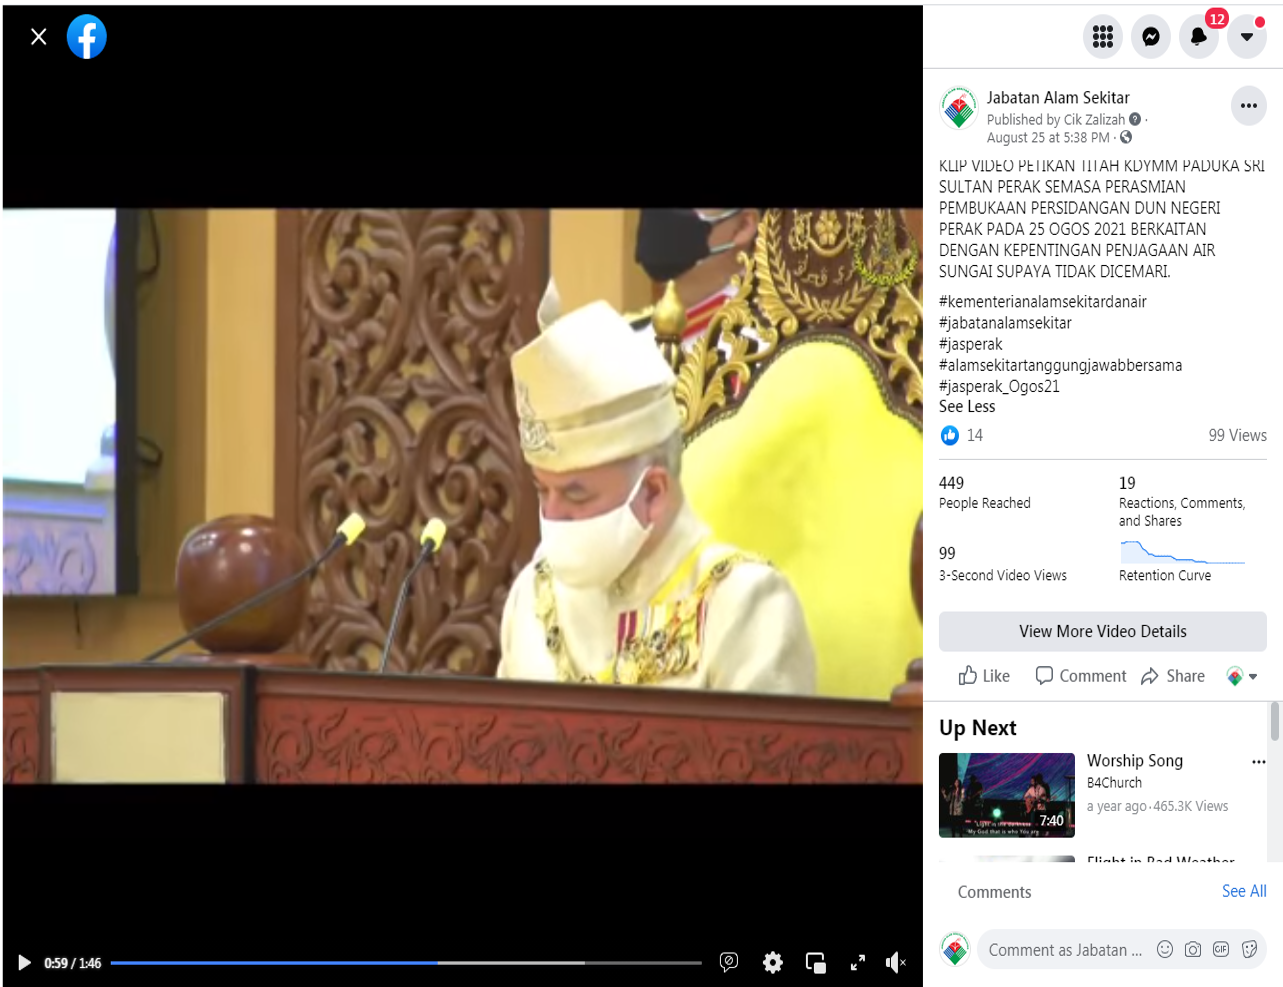Share the video post
The width and height of the screenshot is (1283, 987).
(1173, 676)
